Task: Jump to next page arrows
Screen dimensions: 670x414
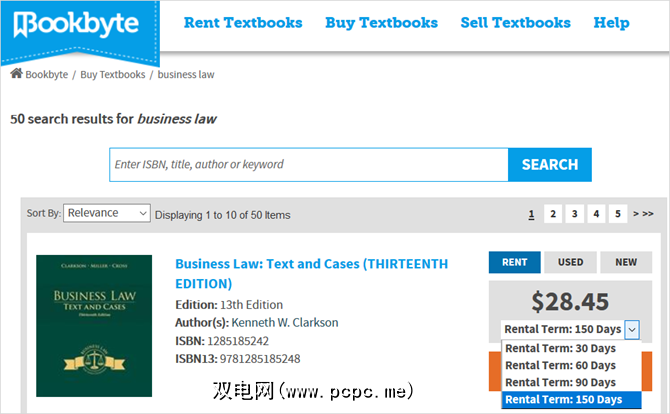Action: coord(643,214)
